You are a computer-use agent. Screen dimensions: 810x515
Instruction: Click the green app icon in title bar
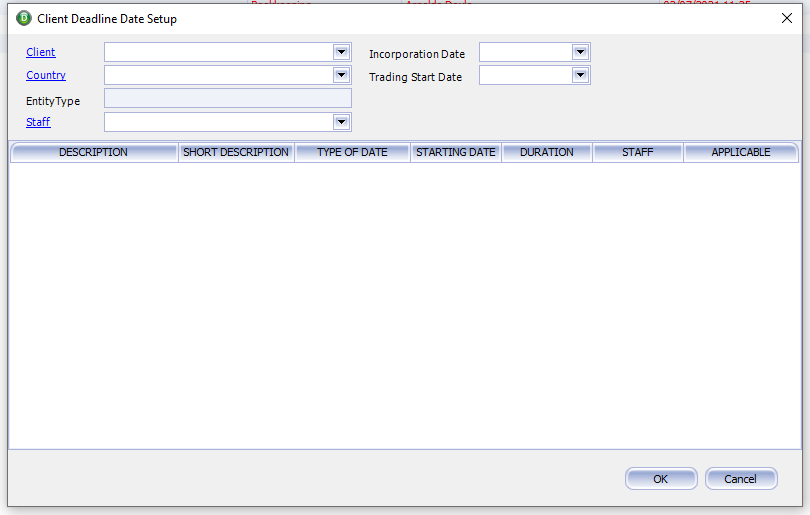24,19
